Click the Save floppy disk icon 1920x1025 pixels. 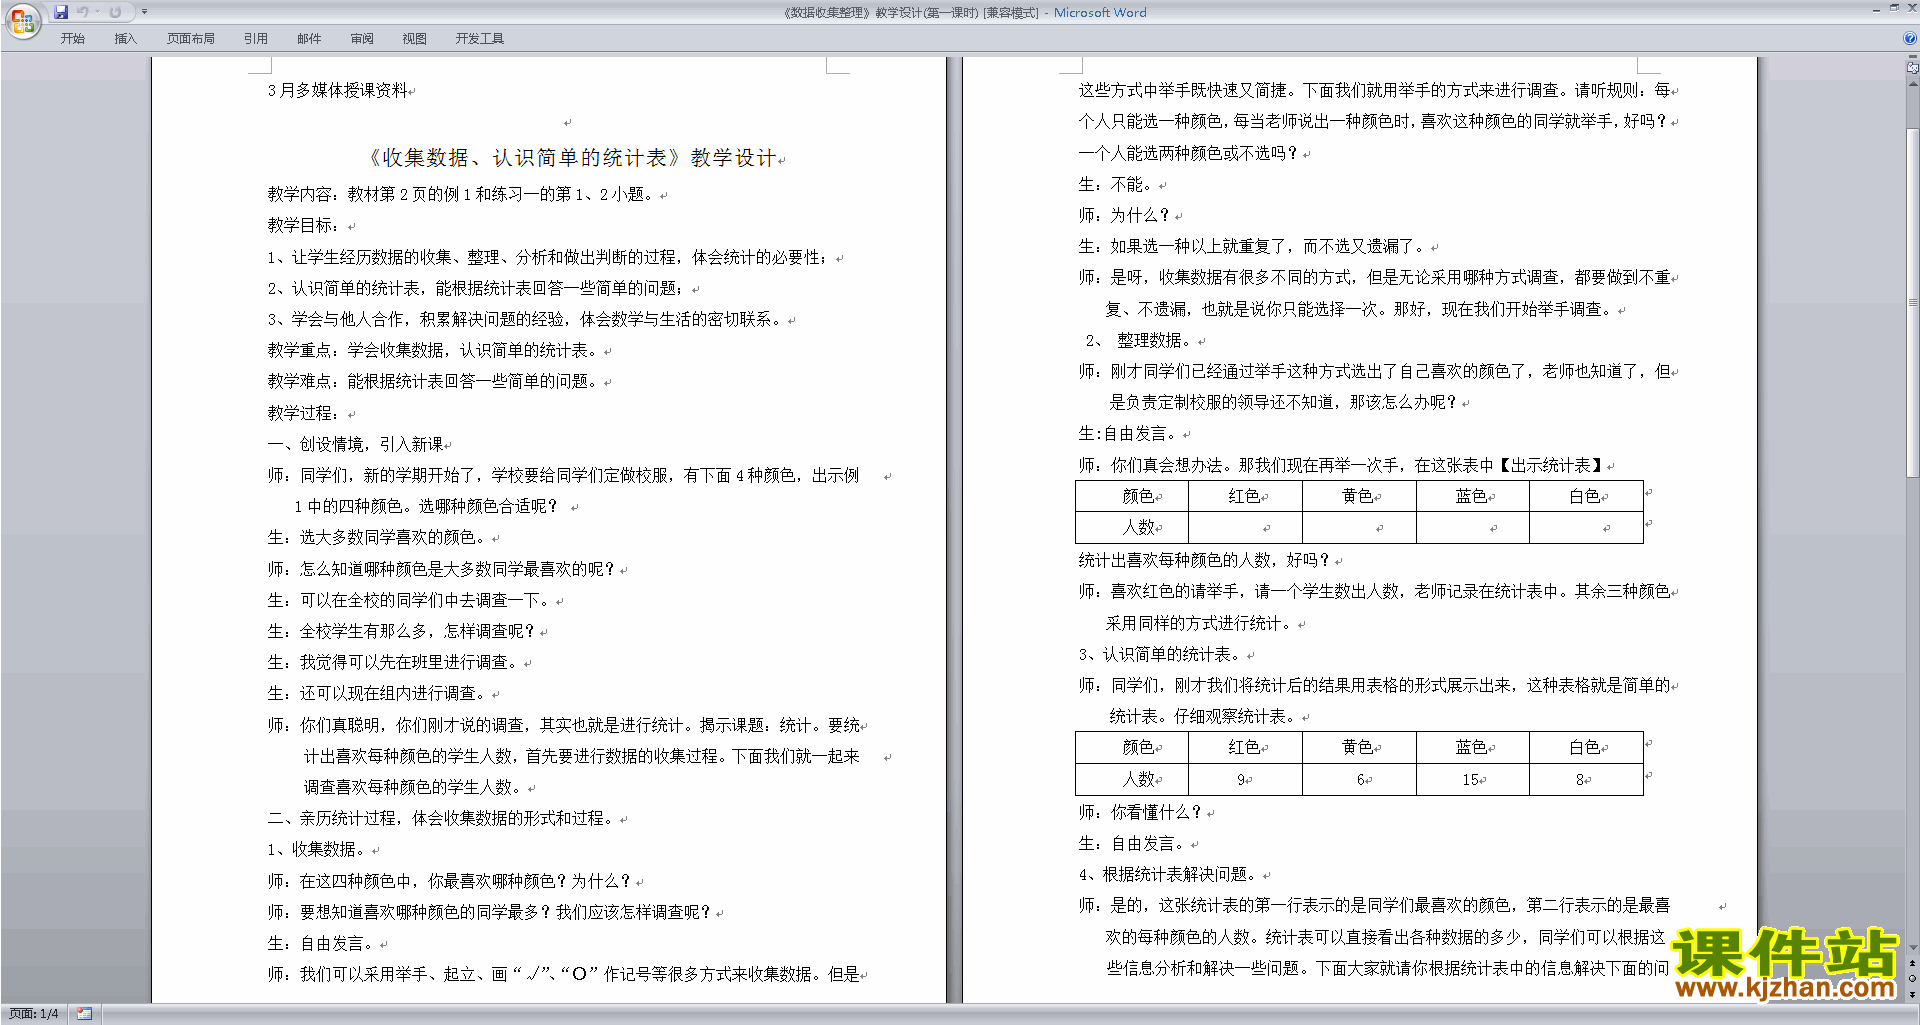pos(61,12)
